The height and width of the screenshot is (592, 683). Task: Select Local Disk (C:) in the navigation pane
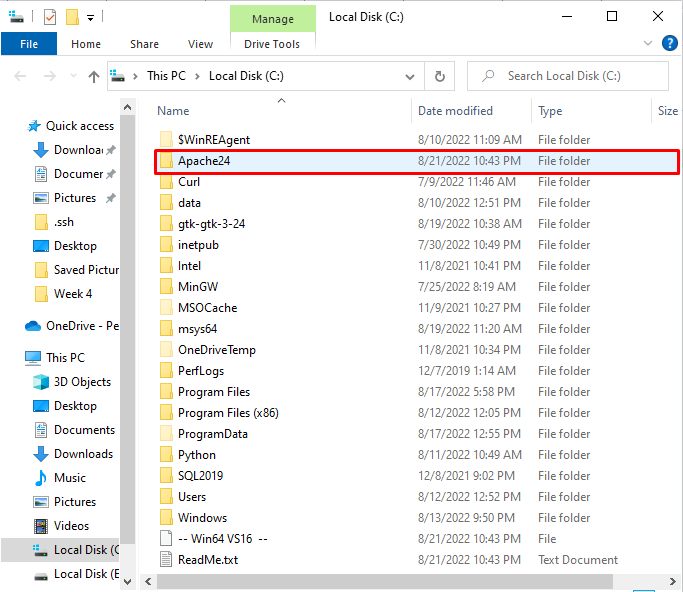click(x=61, y=550)
